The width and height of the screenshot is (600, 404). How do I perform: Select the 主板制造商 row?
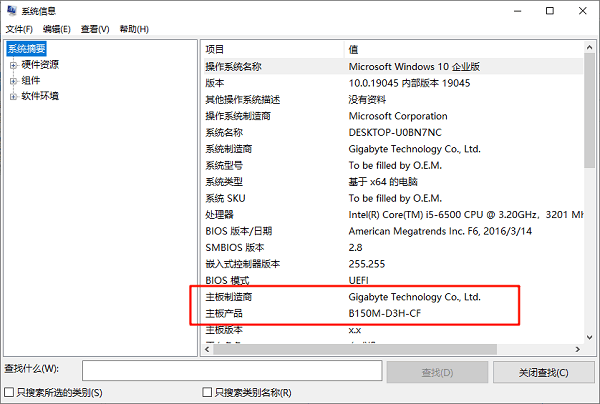tap(392, 297)
